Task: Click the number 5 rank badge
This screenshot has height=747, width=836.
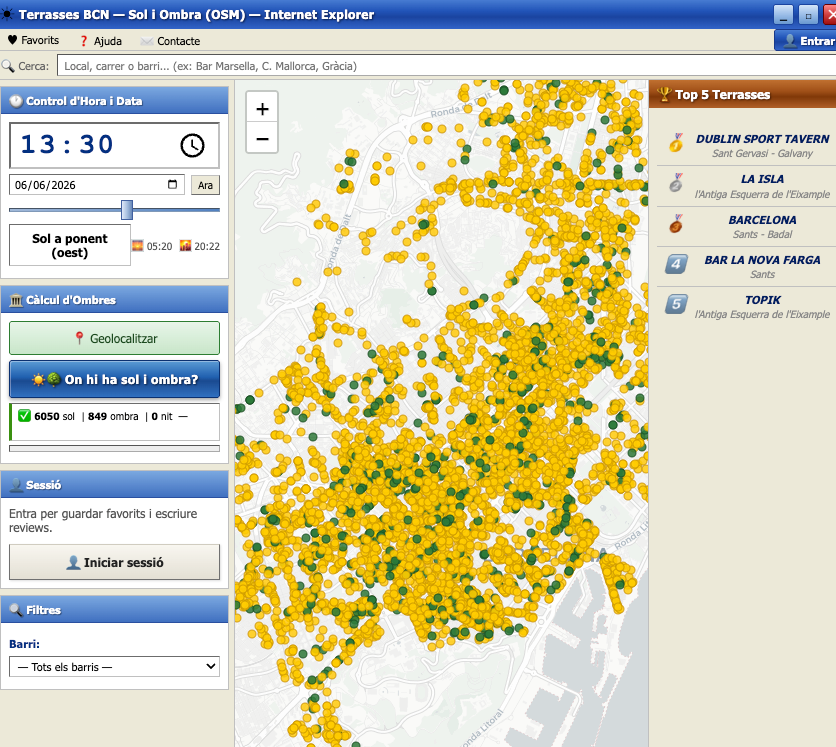Action: coord(676,304)
